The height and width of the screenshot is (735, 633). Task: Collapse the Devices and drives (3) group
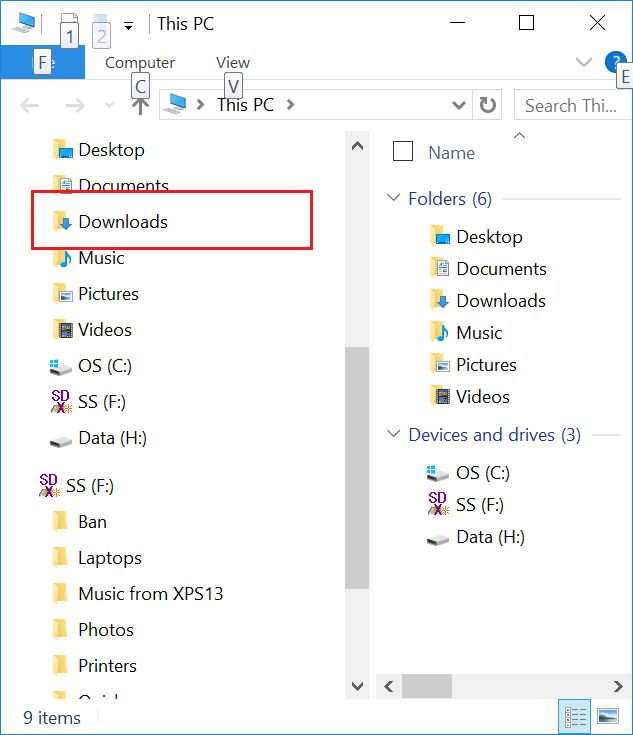pos(393,434)
